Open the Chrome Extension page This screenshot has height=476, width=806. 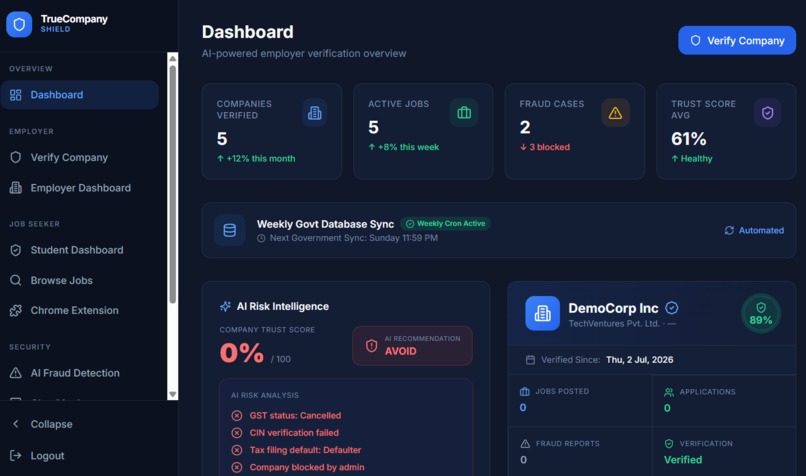[x=80, y=310]
